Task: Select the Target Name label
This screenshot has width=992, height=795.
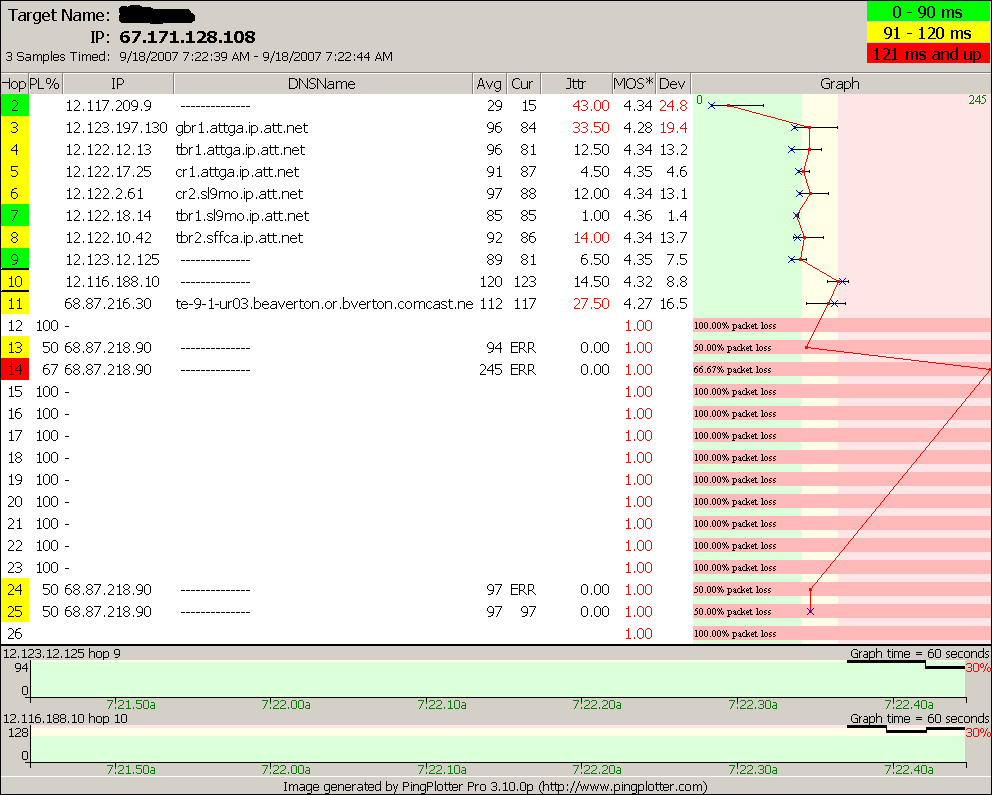Action: coord(58,15)
